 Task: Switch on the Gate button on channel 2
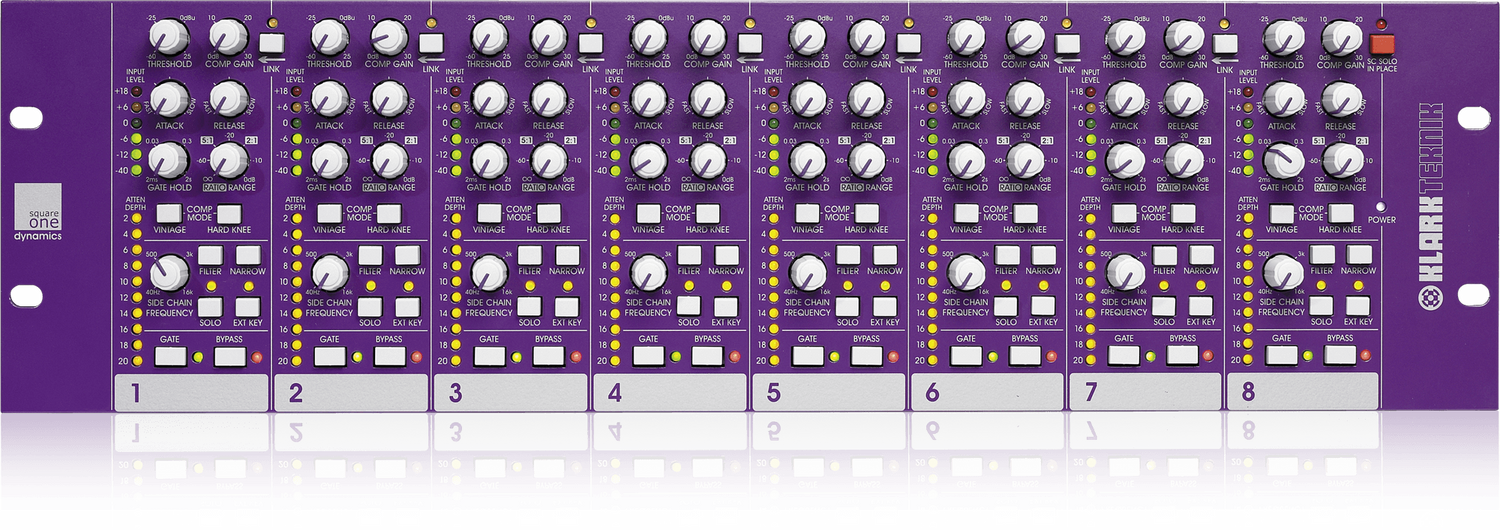330,355
